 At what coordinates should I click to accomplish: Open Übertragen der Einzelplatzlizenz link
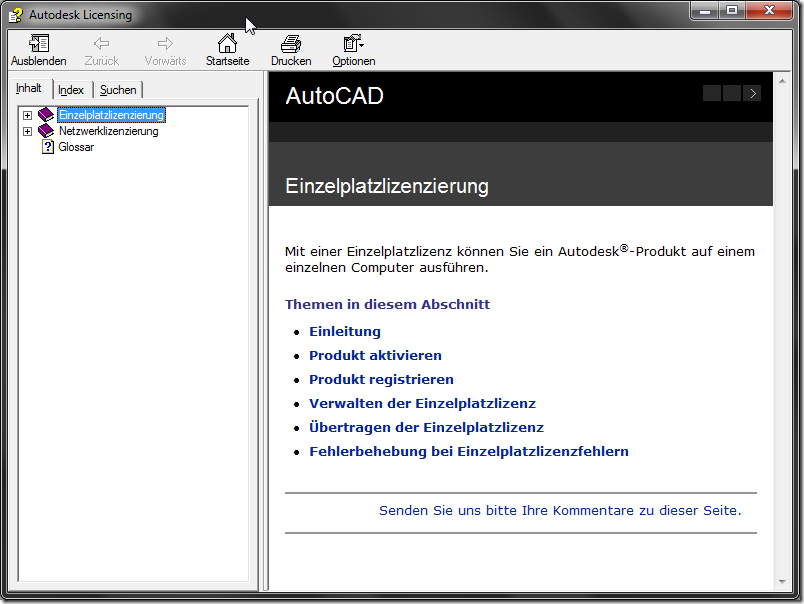pos(426,428)
